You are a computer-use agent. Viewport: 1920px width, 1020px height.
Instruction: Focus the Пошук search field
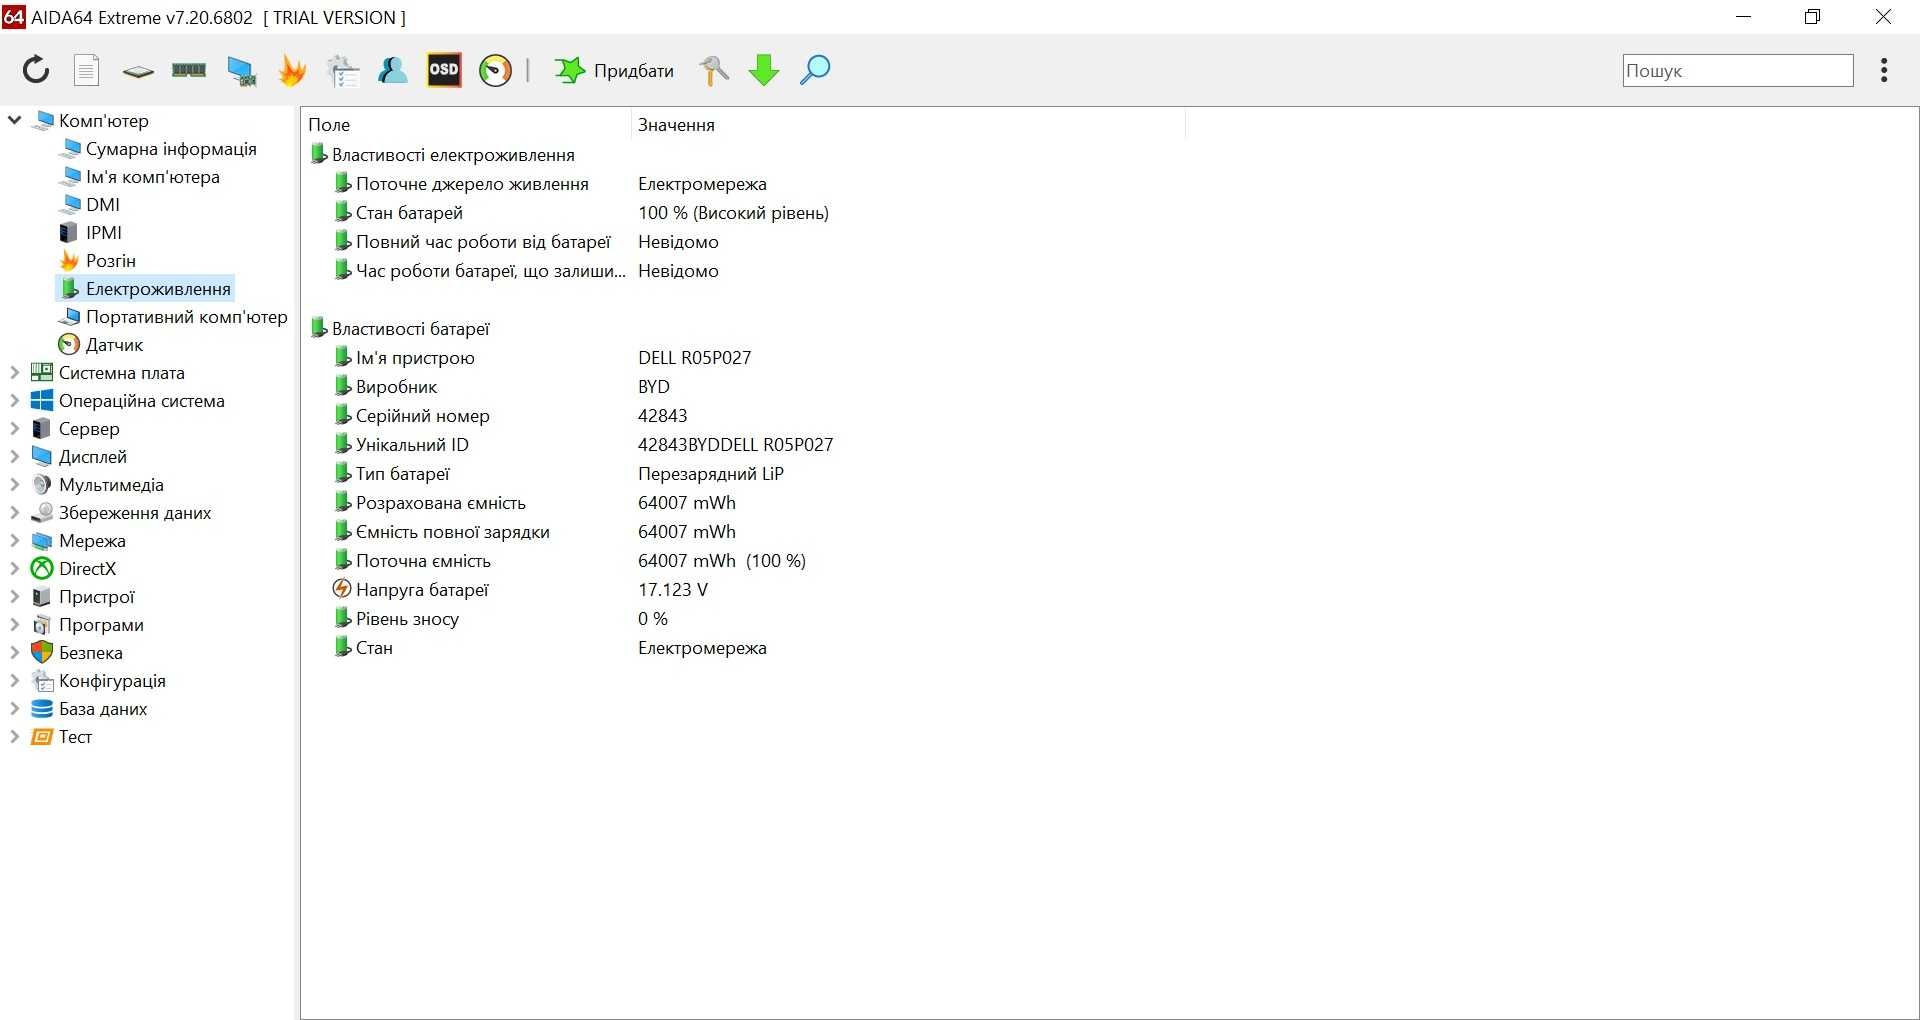1737,70
